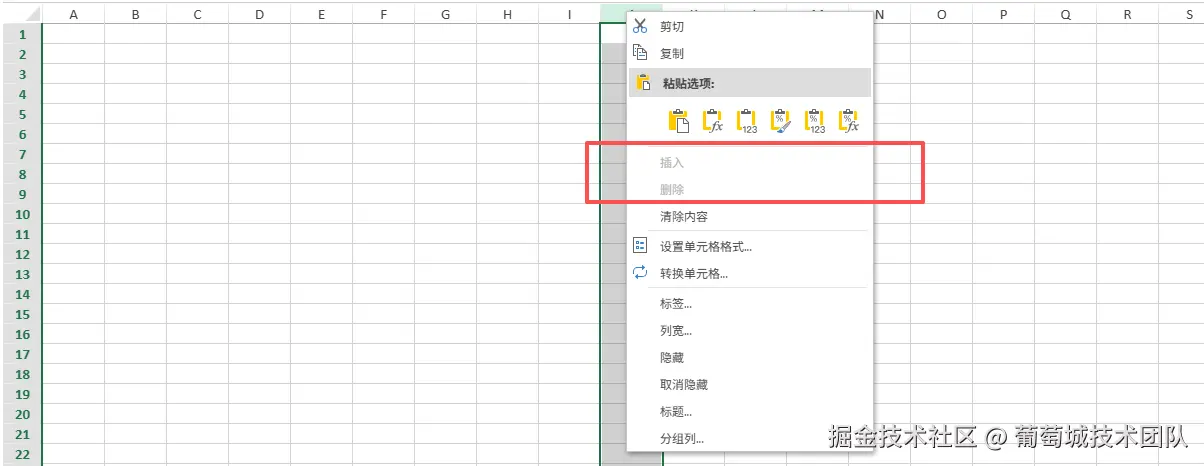This screenshot has height=466, width=1204.
Task: Select row 19 header
Action: coord(21,394)
